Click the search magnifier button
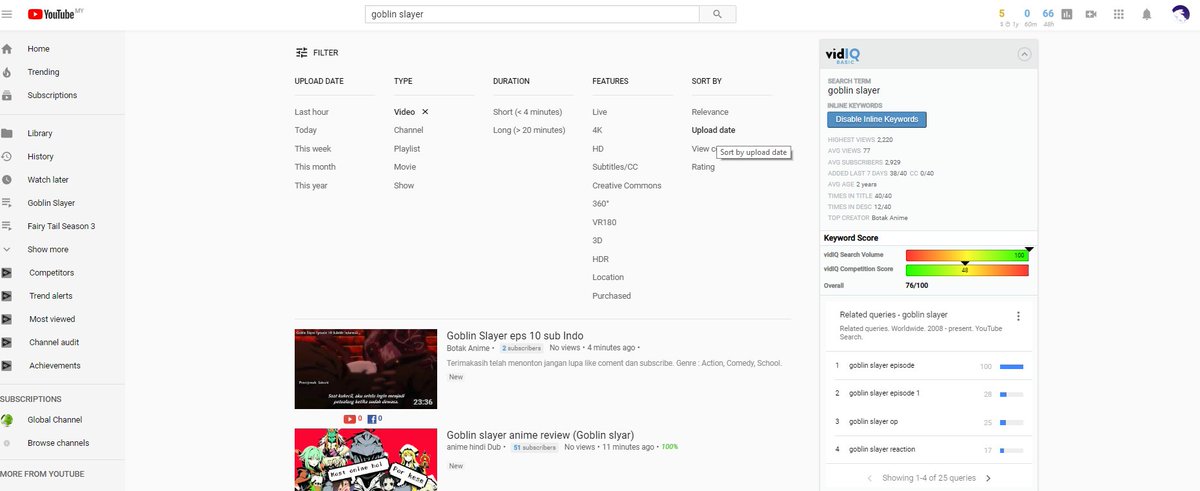Viewport: 1200px width, 491px height. 717,14
